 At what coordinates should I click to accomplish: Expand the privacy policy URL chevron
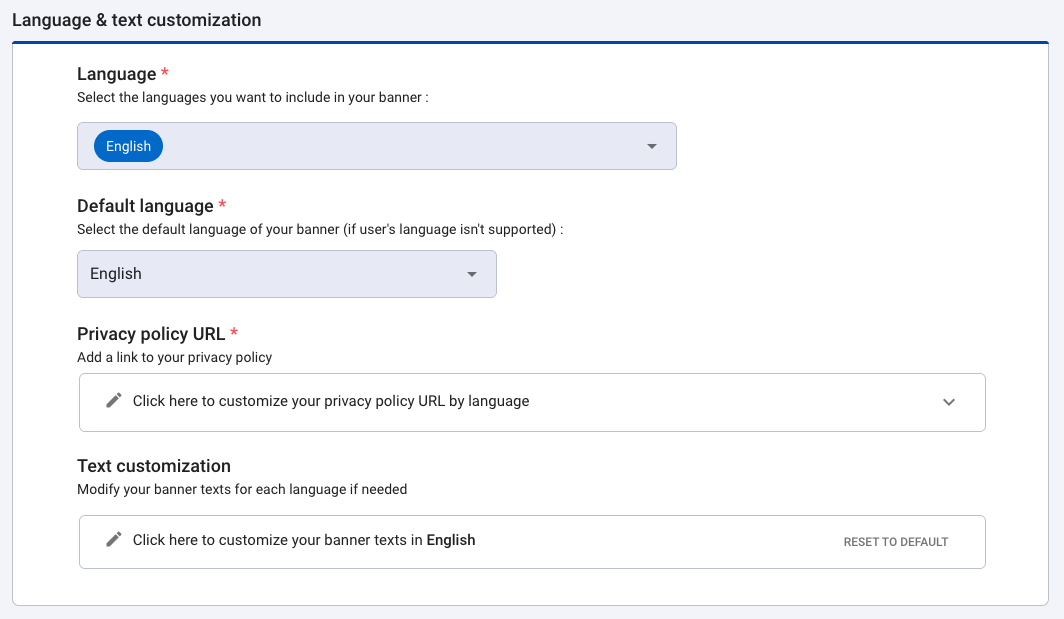(x=949, y=402)
